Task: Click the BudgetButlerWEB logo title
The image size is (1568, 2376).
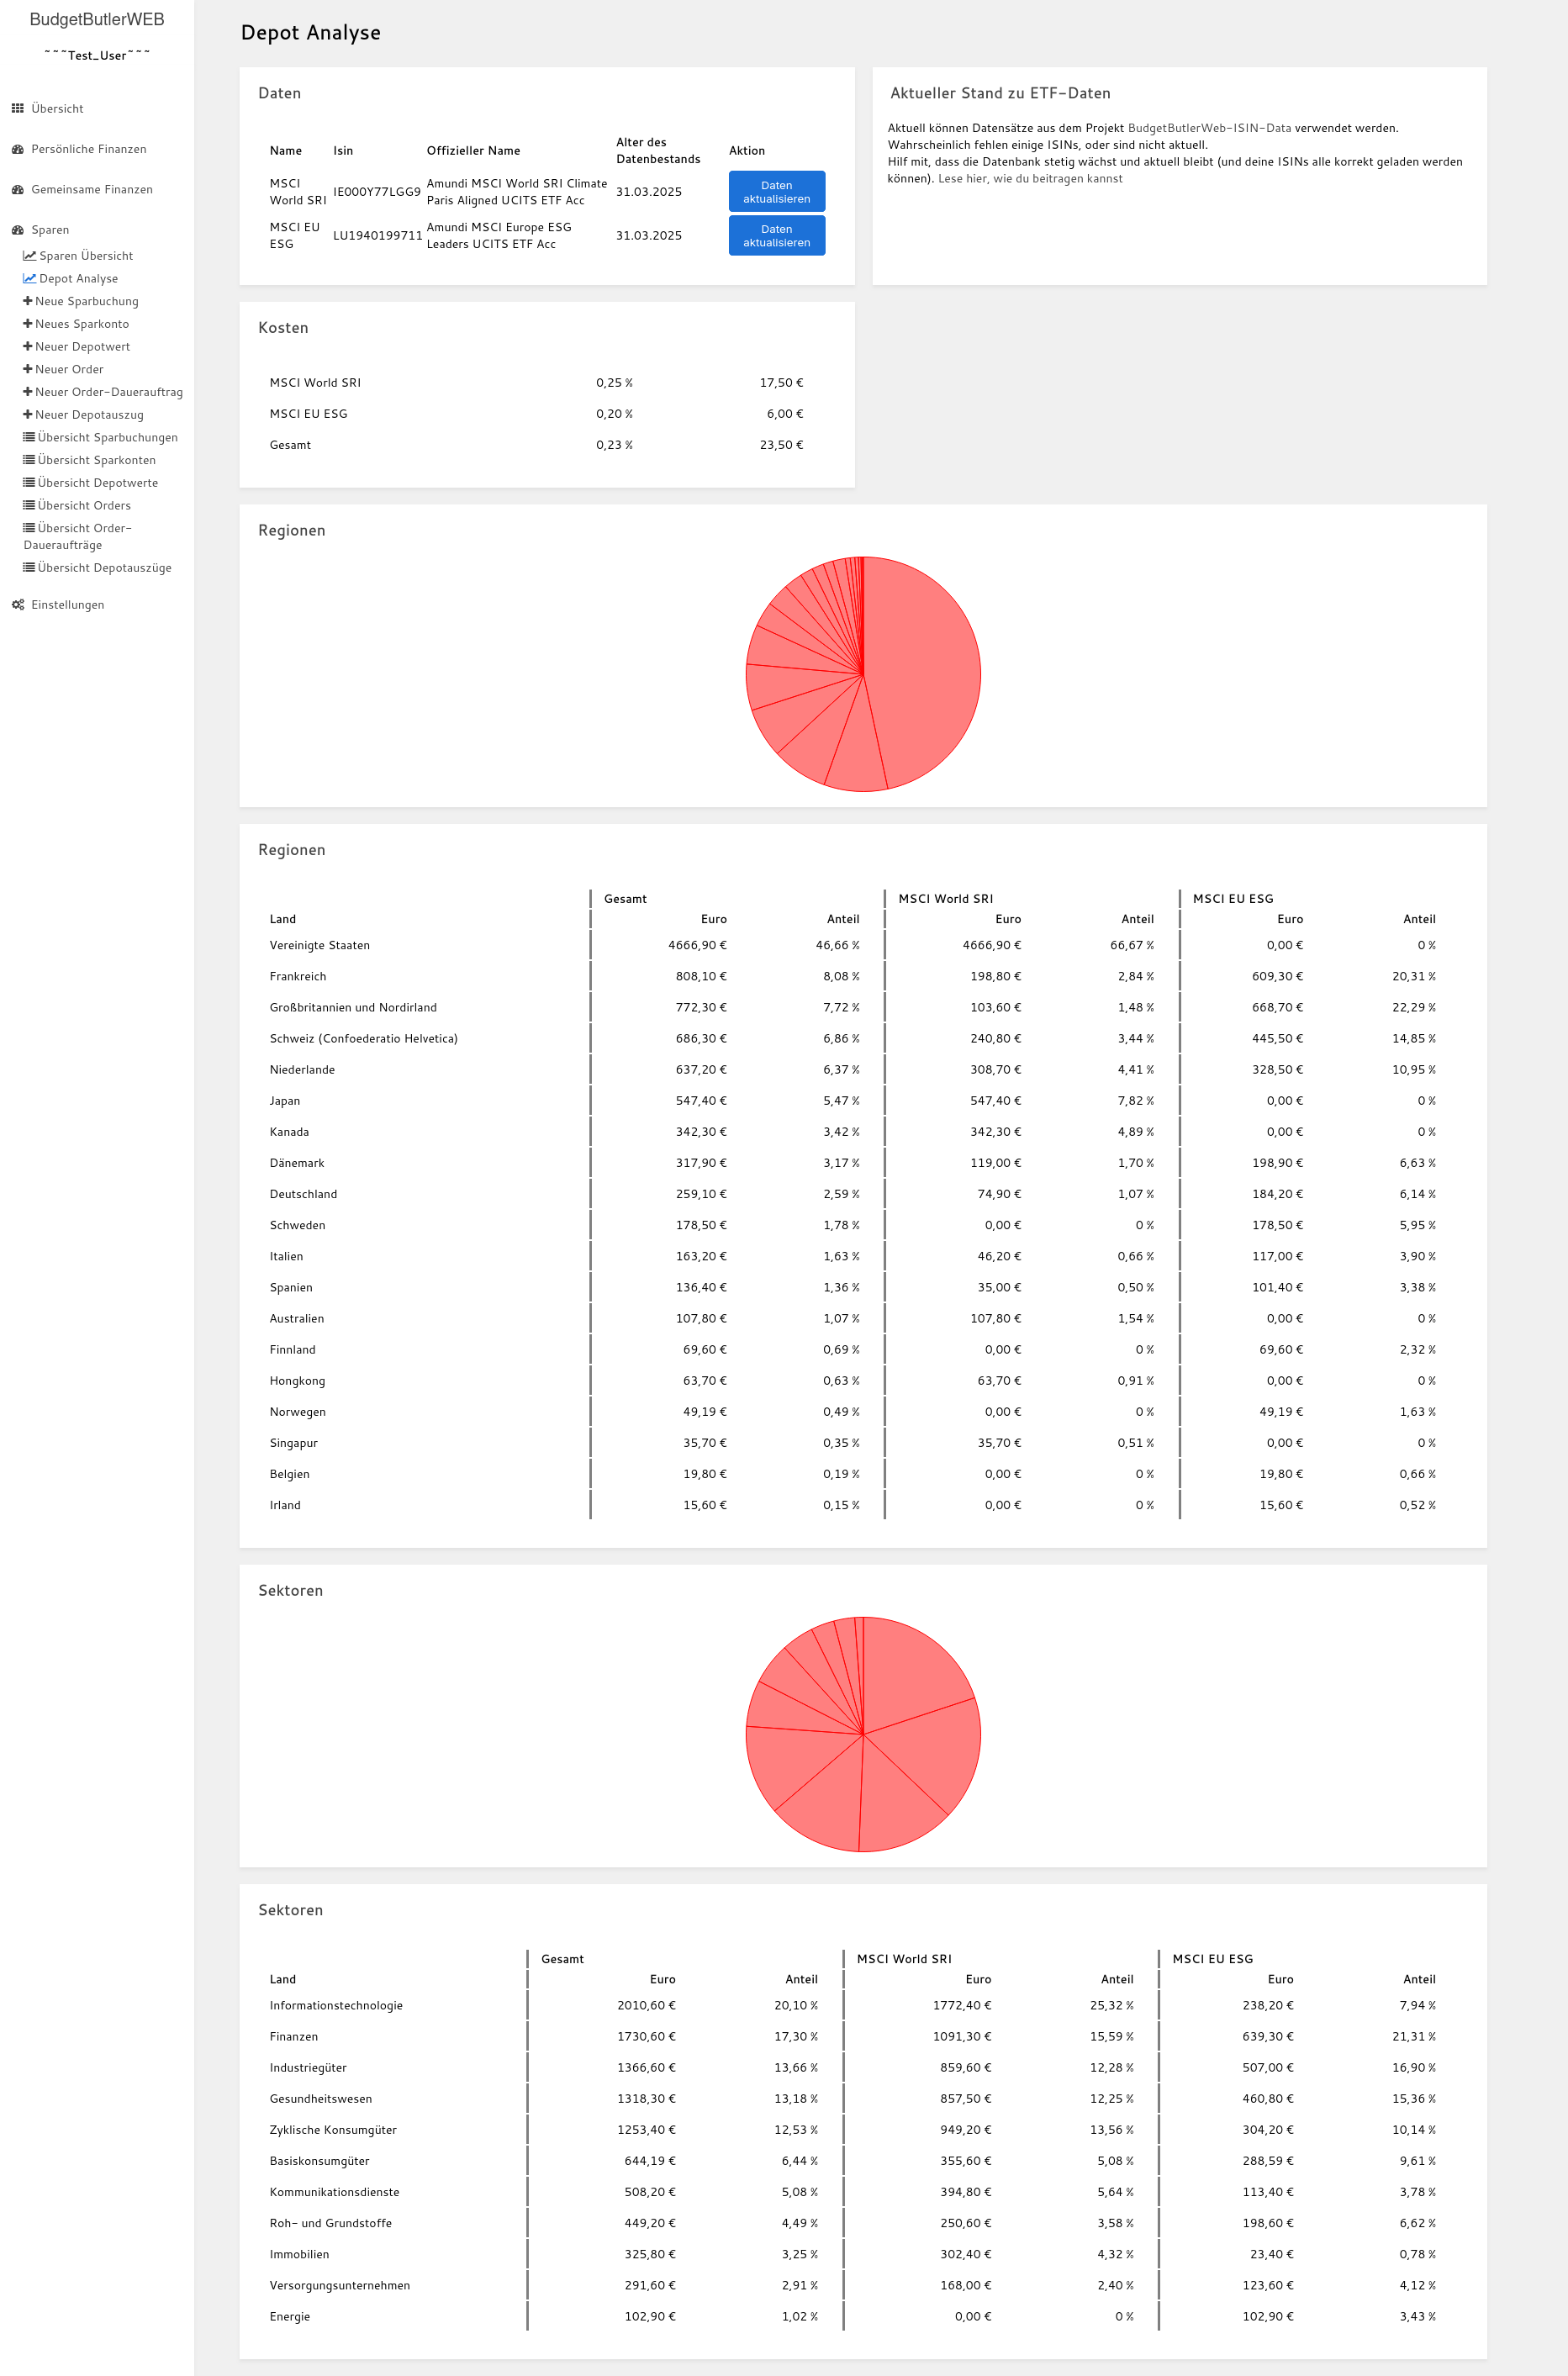Action: 97,20
